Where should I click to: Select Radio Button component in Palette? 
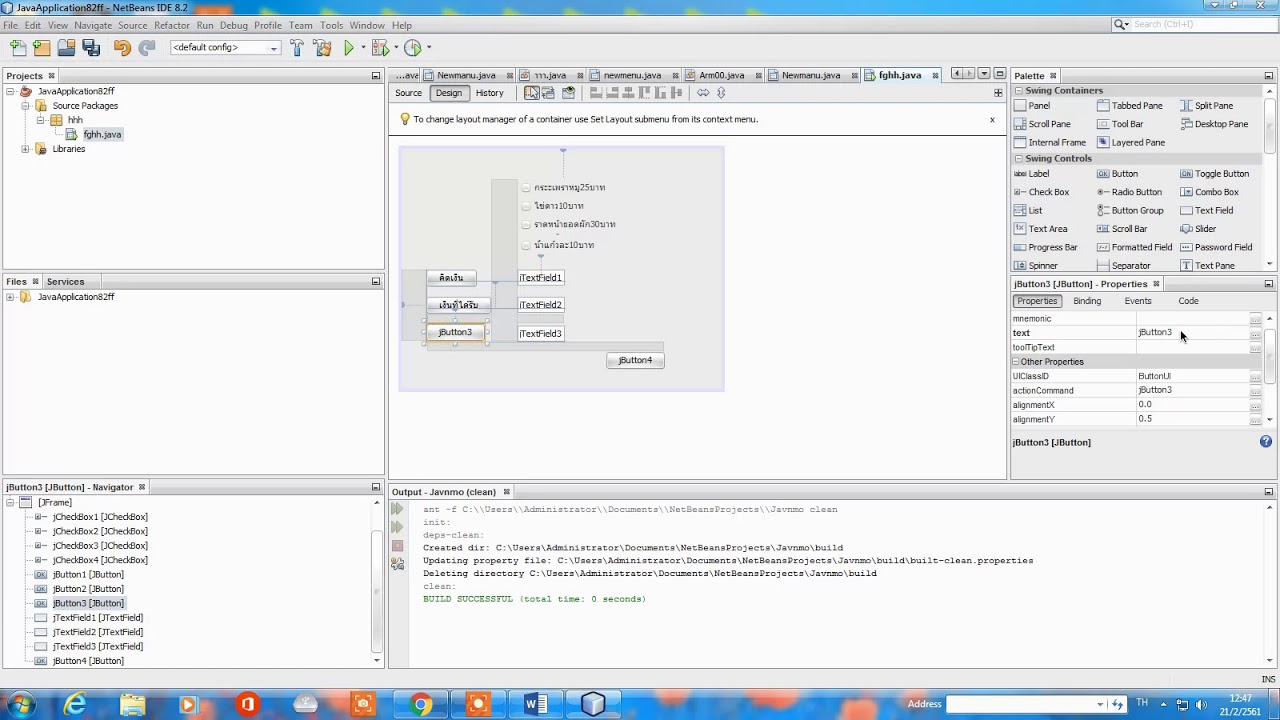point(1130,192)
